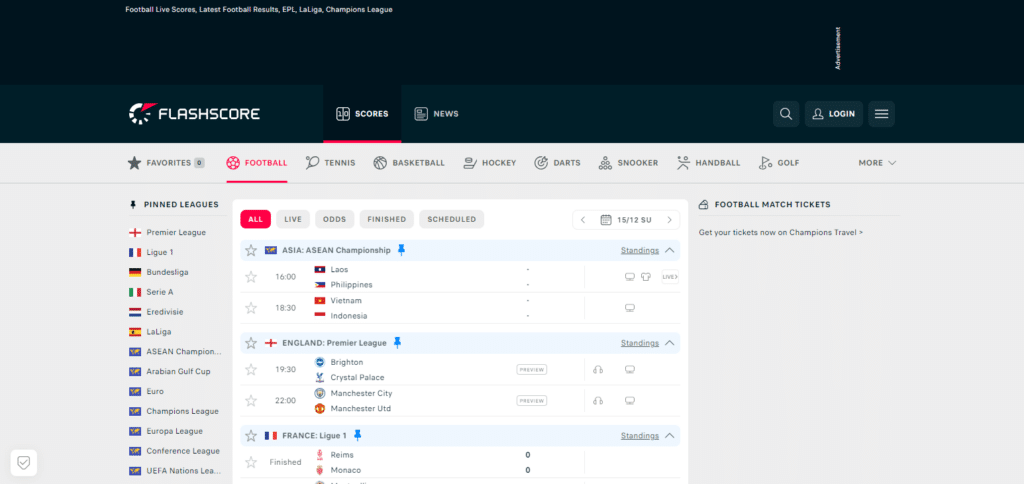
Task: Click the Flashscore logo
Action: 194,114
